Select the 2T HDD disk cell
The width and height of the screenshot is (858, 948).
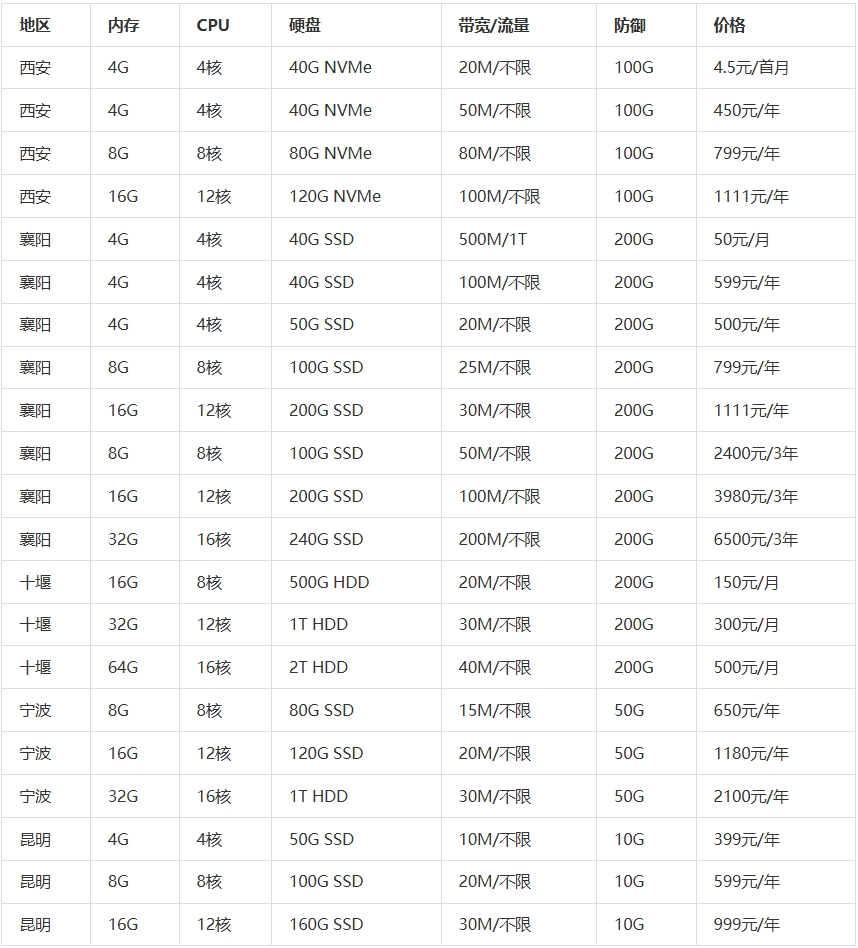click(x=318, y=668)
